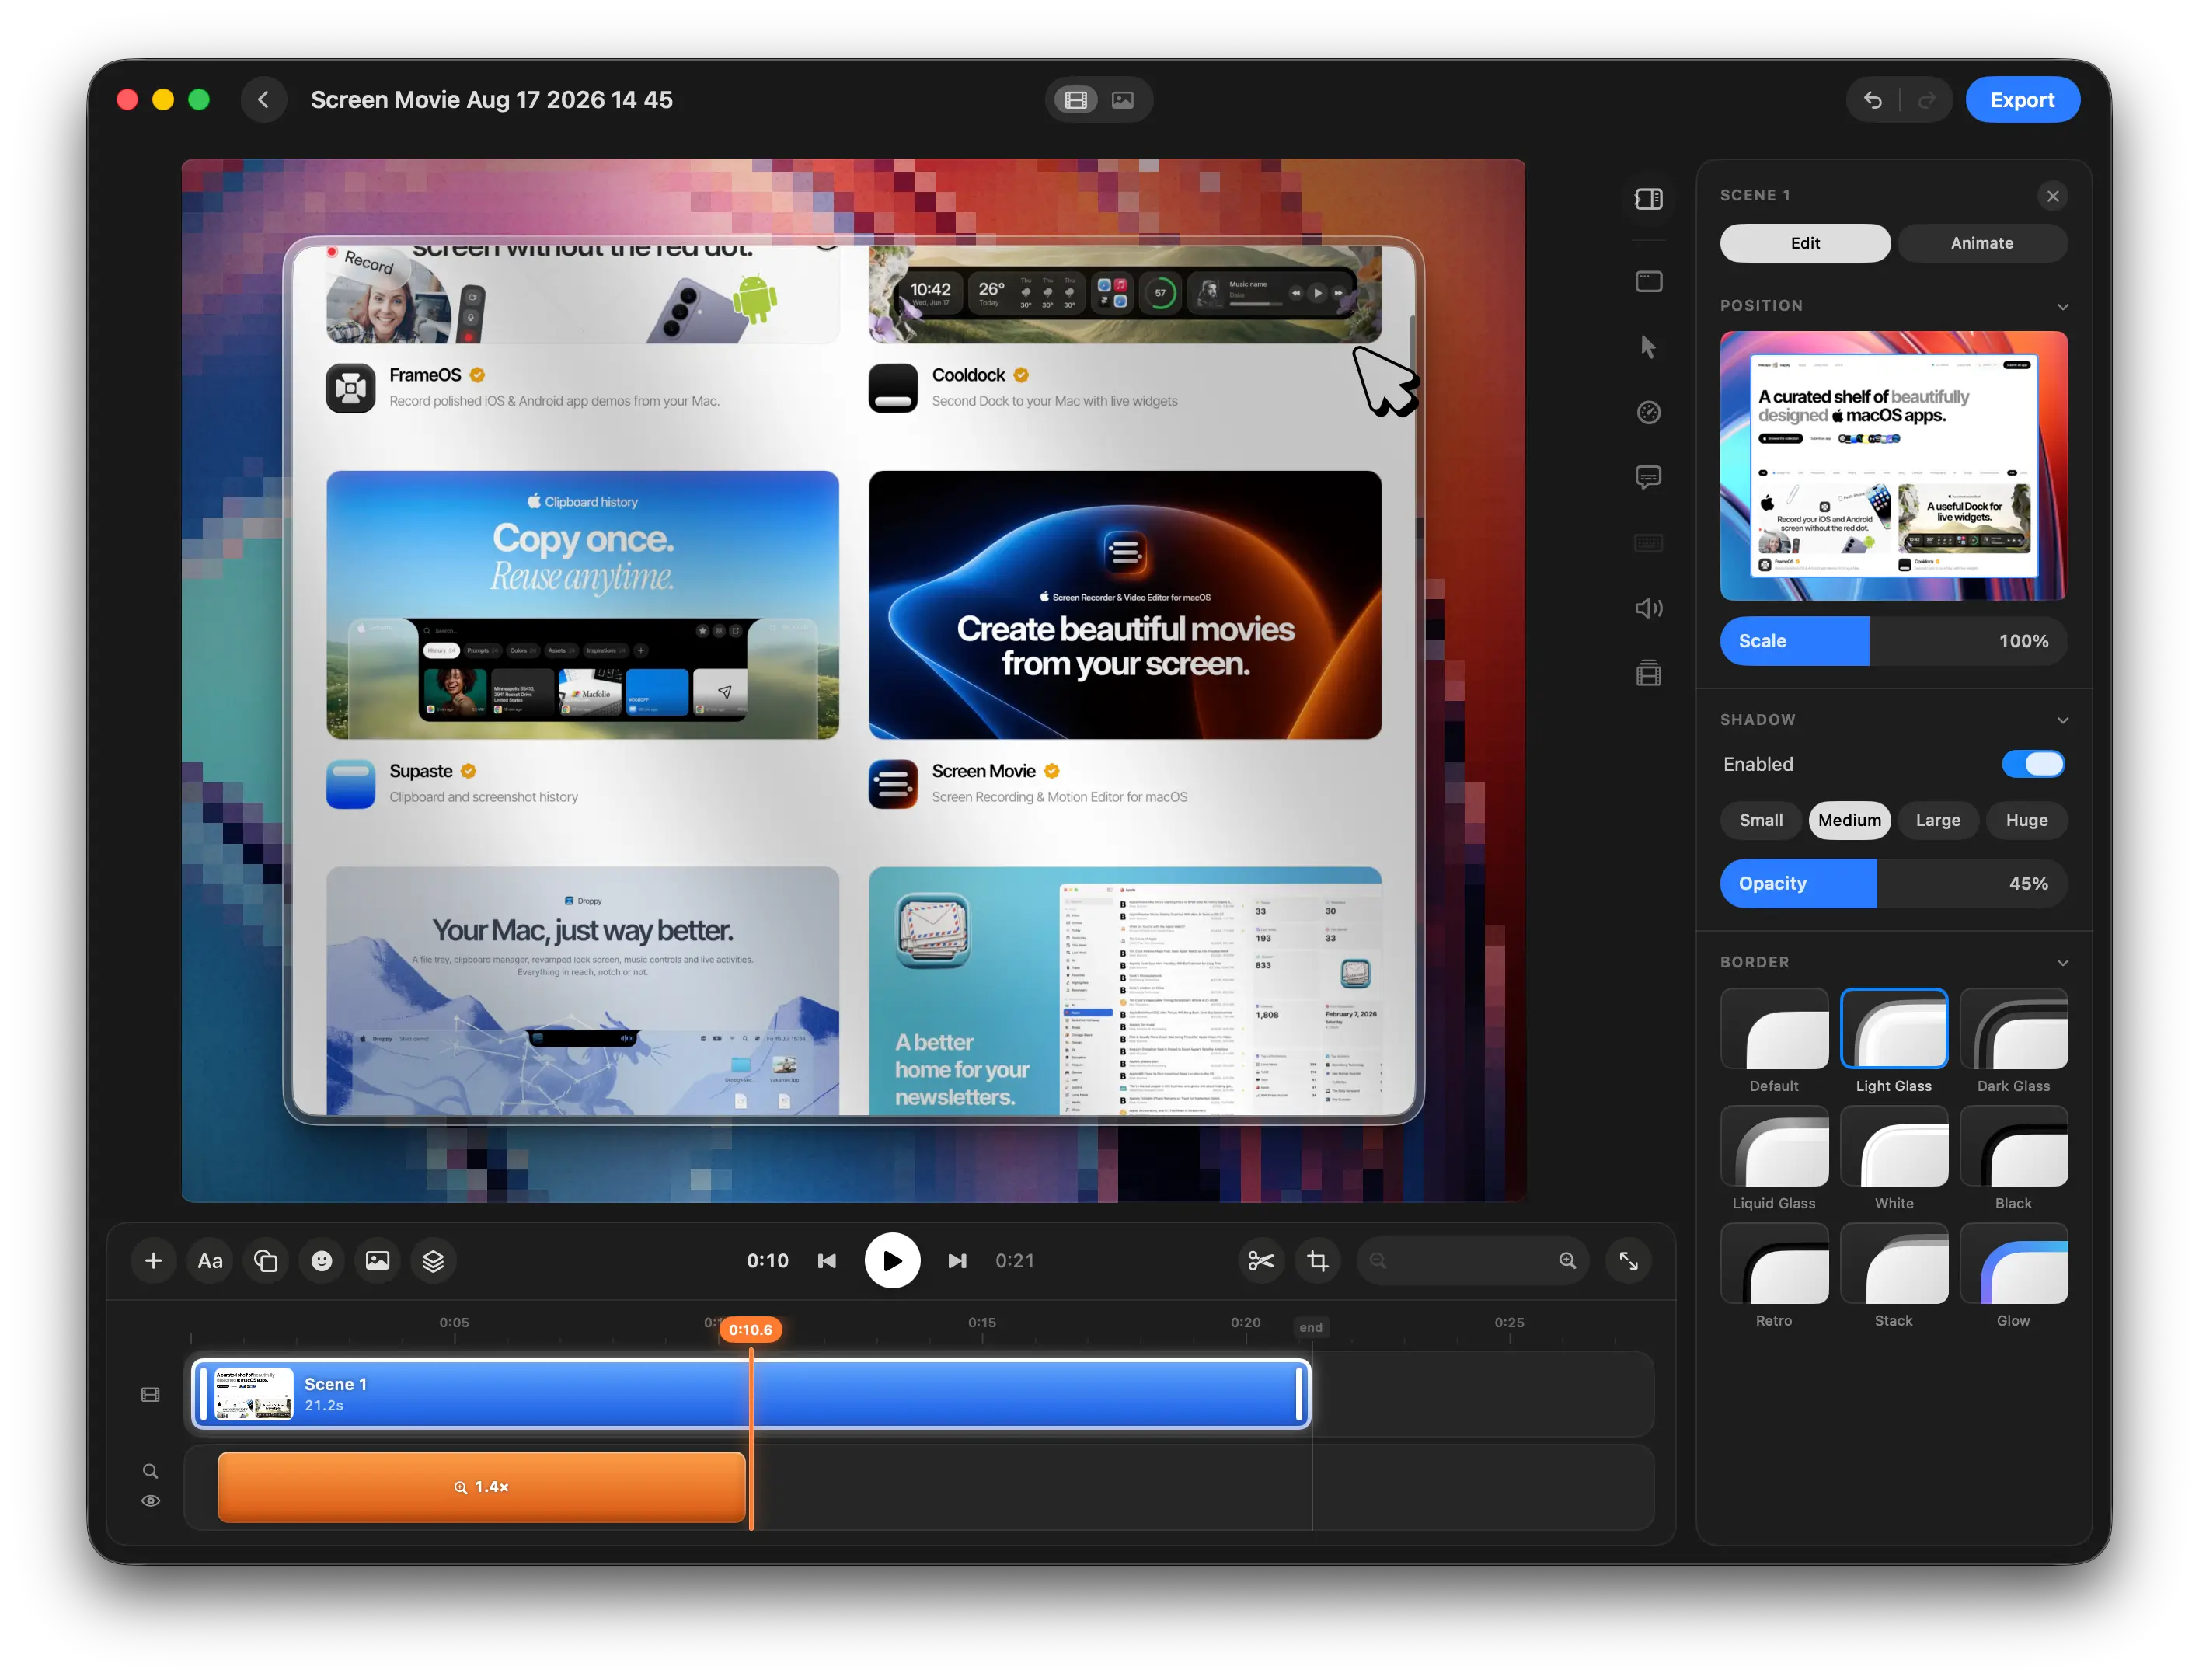Split clip with the scissors tool
The height and width of the screenshot is (1680, 2199).
pyautogui.click(x=1261, y=1261)
